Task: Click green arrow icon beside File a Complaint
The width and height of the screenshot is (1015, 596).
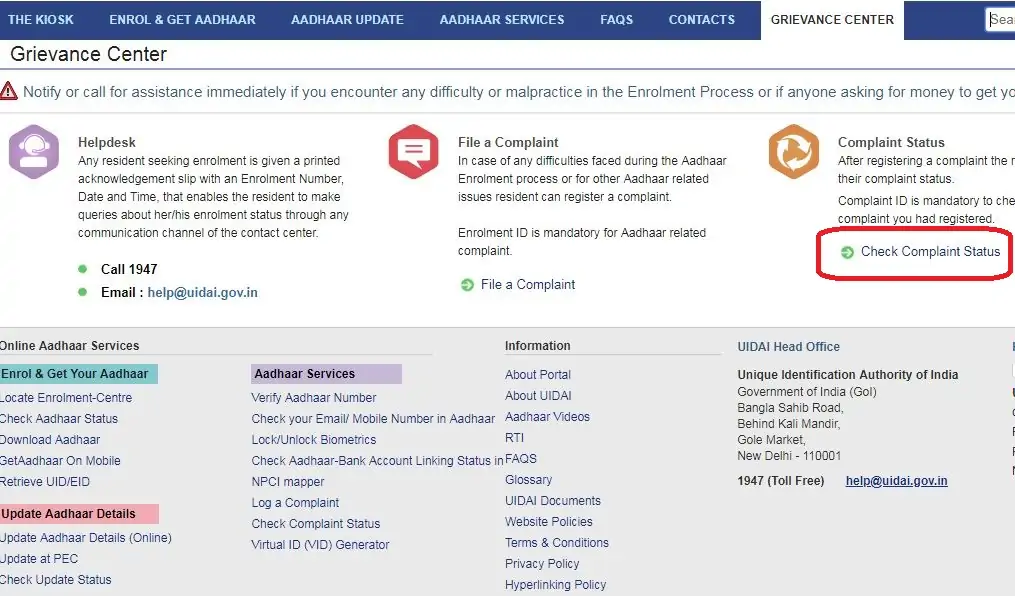Action: 467,285
